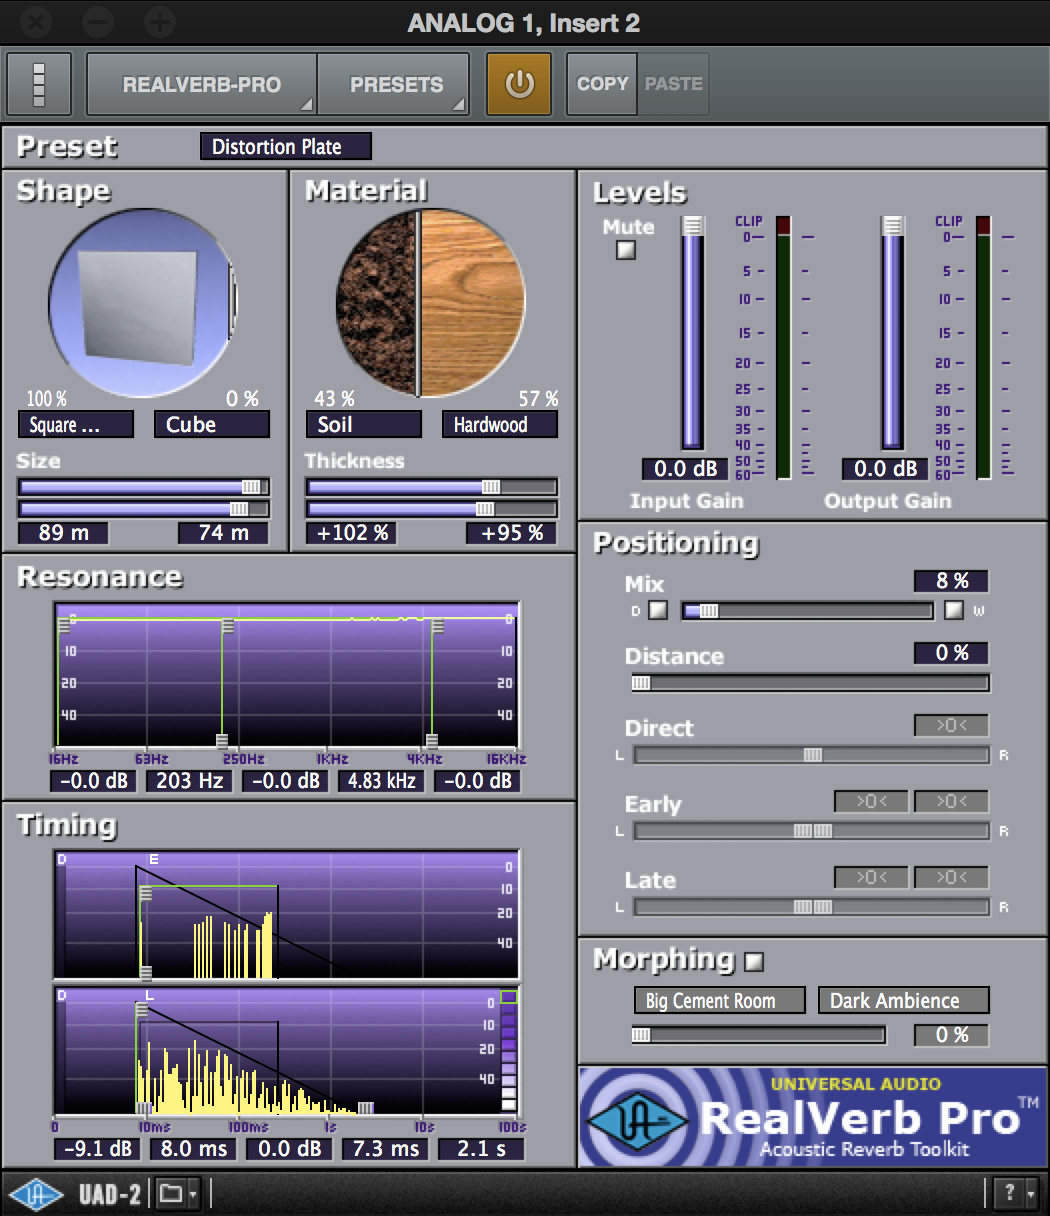This screenshot has width=1050, height=1216.
Task: Click the Late pan slider handles
Action: [813, 907]
